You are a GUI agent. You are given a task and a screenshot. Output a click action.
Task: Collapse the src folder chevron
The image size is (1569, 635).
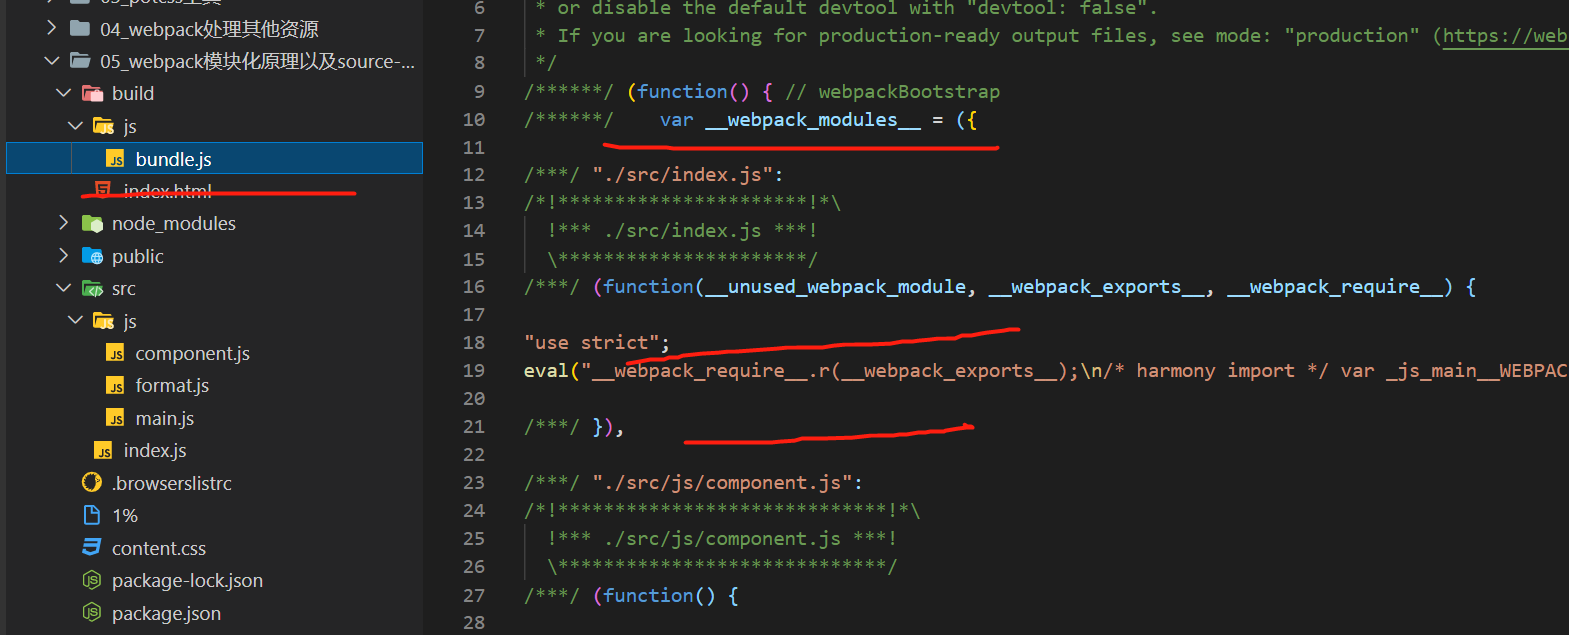click(x=64, y=288)
